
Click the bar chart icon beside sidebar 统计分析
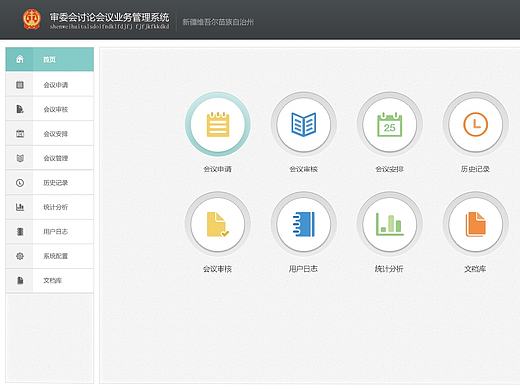point(20,207)
